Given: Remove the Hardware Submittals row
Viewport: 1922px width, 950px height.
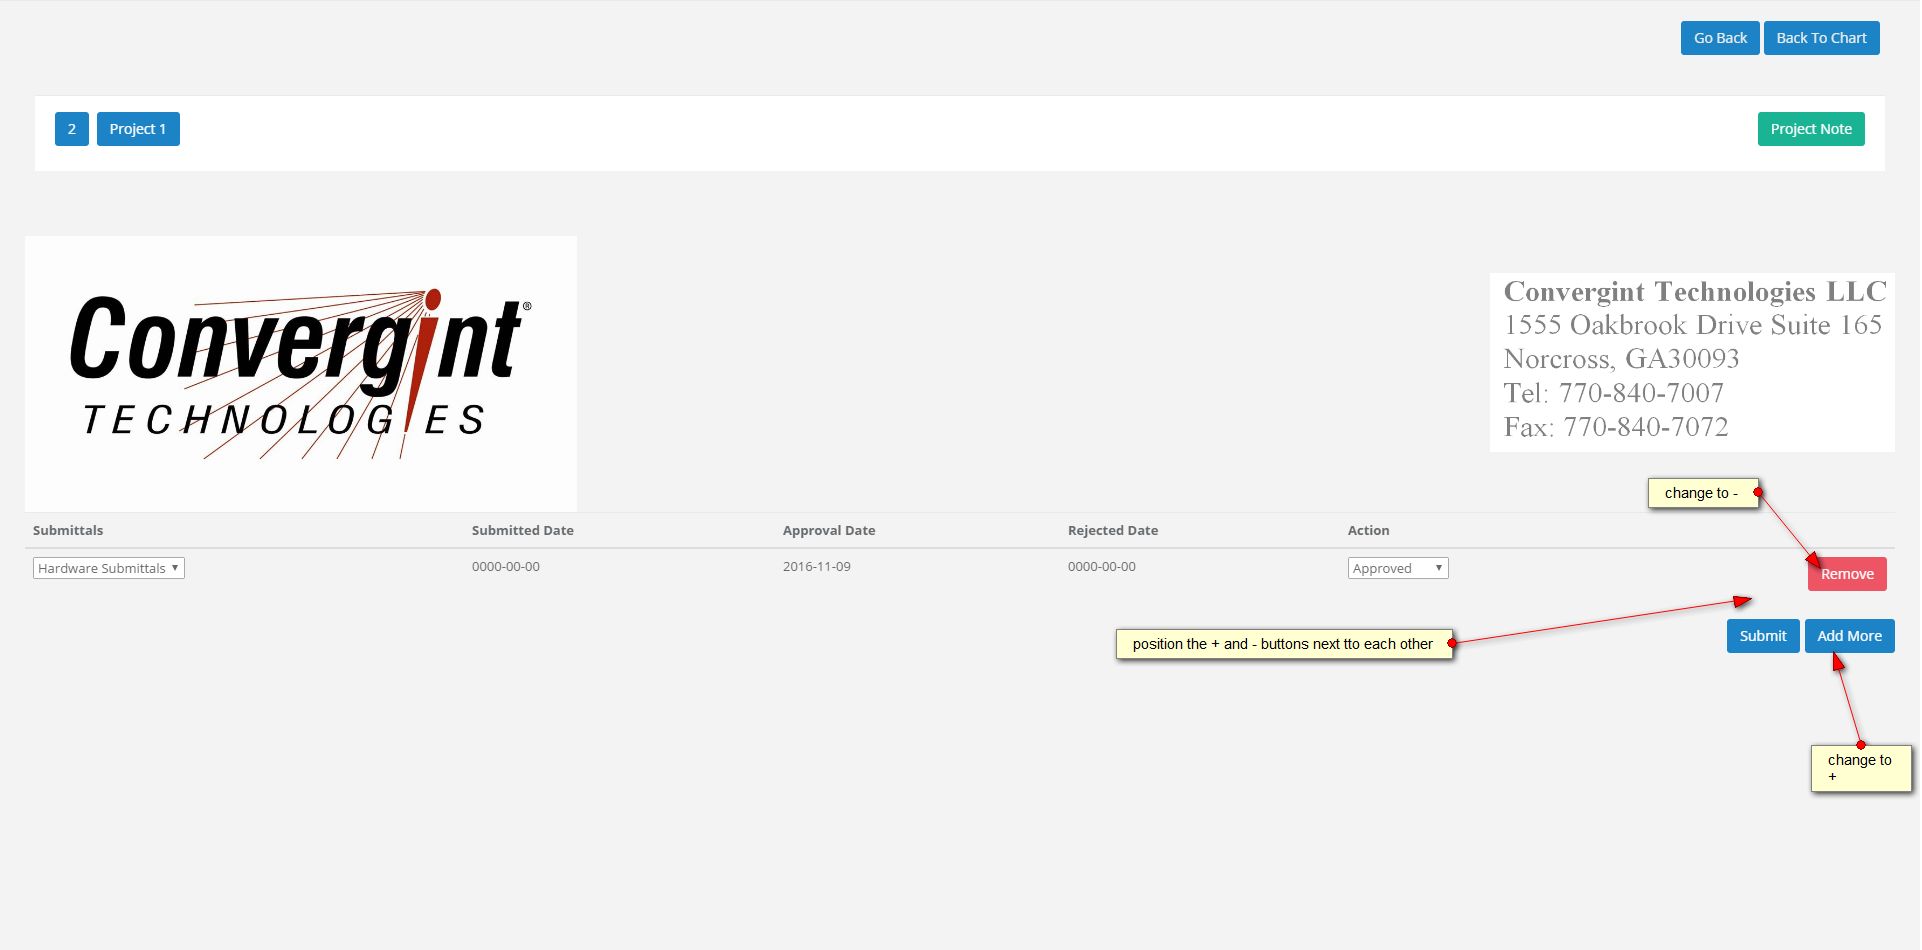Looking at the screenshot, I should point(1847,574).
